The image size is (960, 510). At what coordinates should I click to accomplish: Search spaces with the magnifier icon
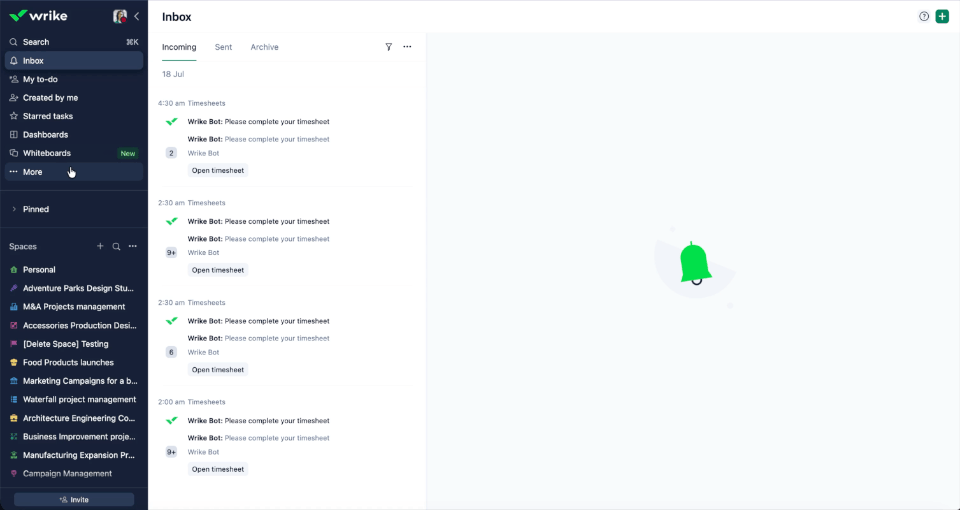116,246
